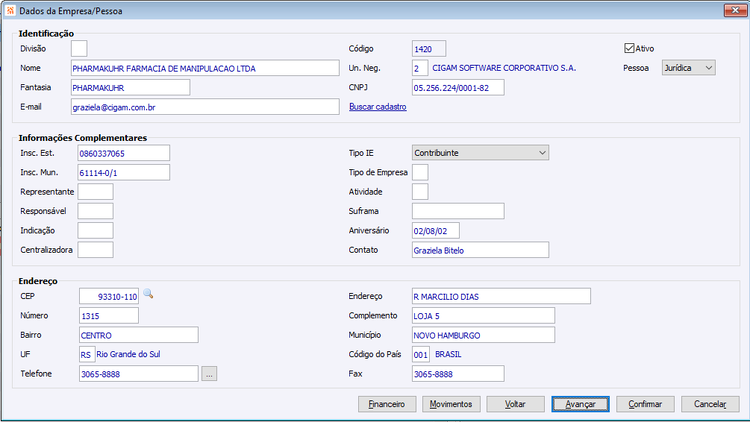This screenshot has width=750, height=422.
Task: Click the CEP search magnifier icon
Action: (148, 294)
